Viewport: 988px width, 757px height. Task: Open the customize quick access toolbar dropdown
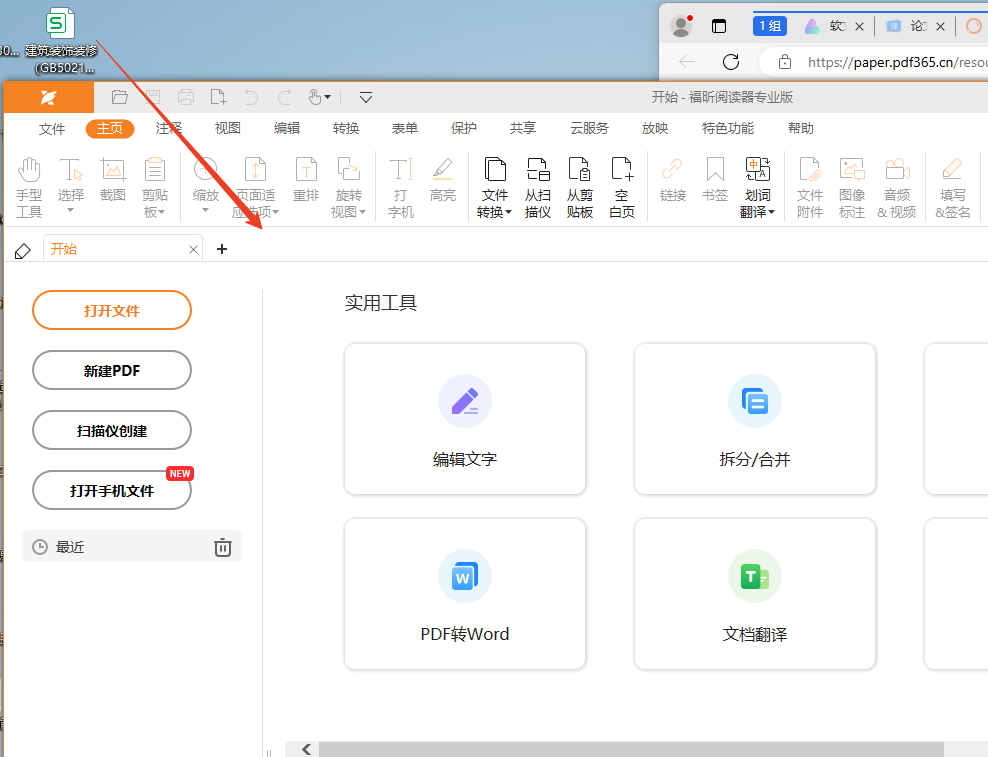click(366, 97)
